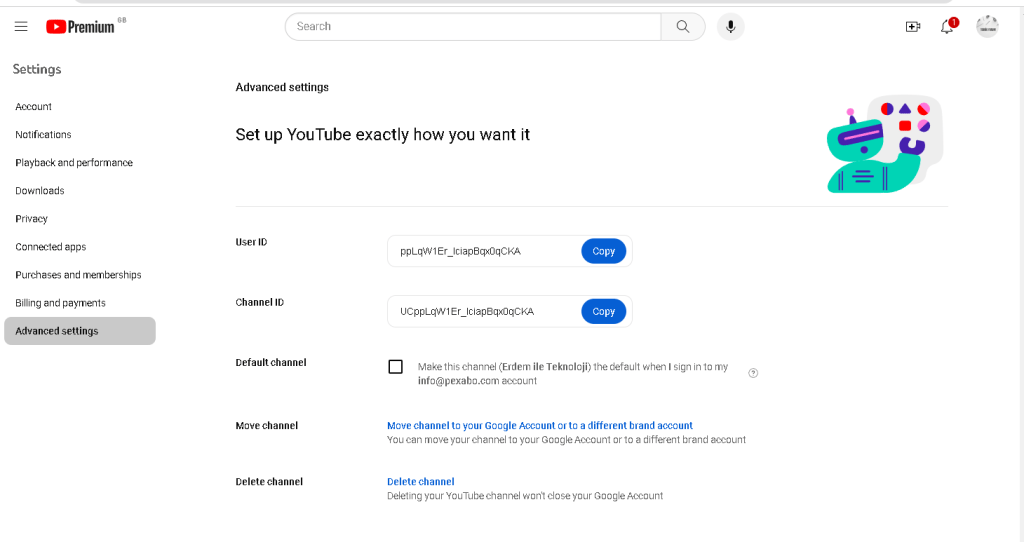Follow Move channel to Google Account link
This screenshot has height=542, width=1024.
click(x=539, y=426)
